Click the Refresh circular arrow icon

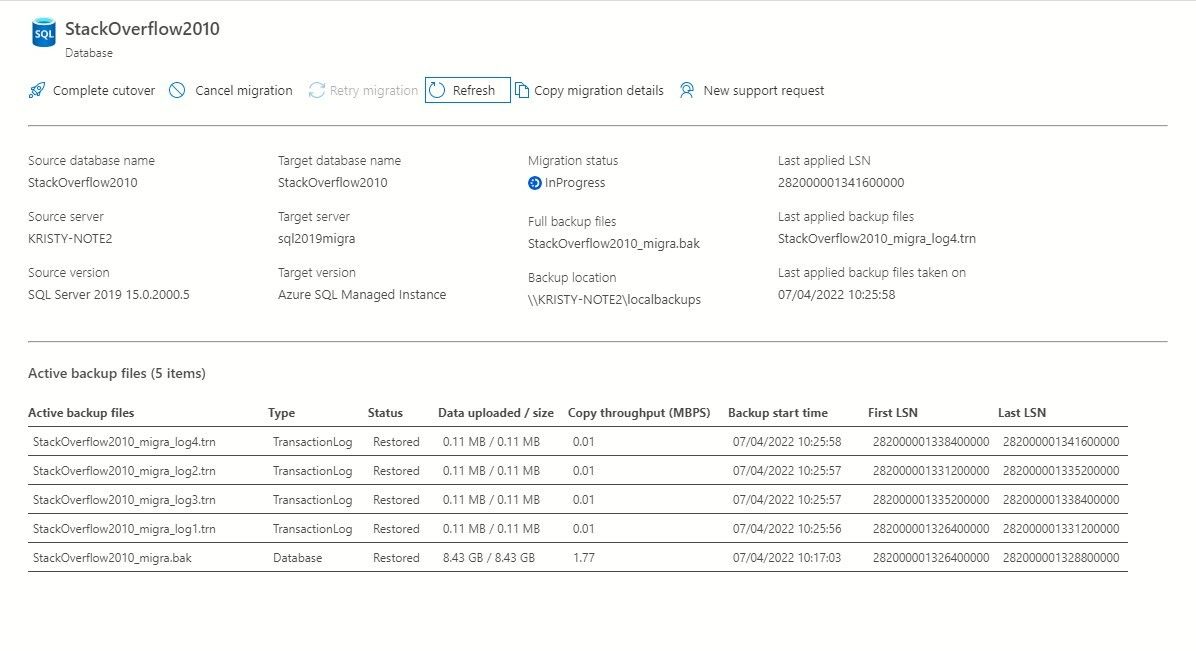437,90
